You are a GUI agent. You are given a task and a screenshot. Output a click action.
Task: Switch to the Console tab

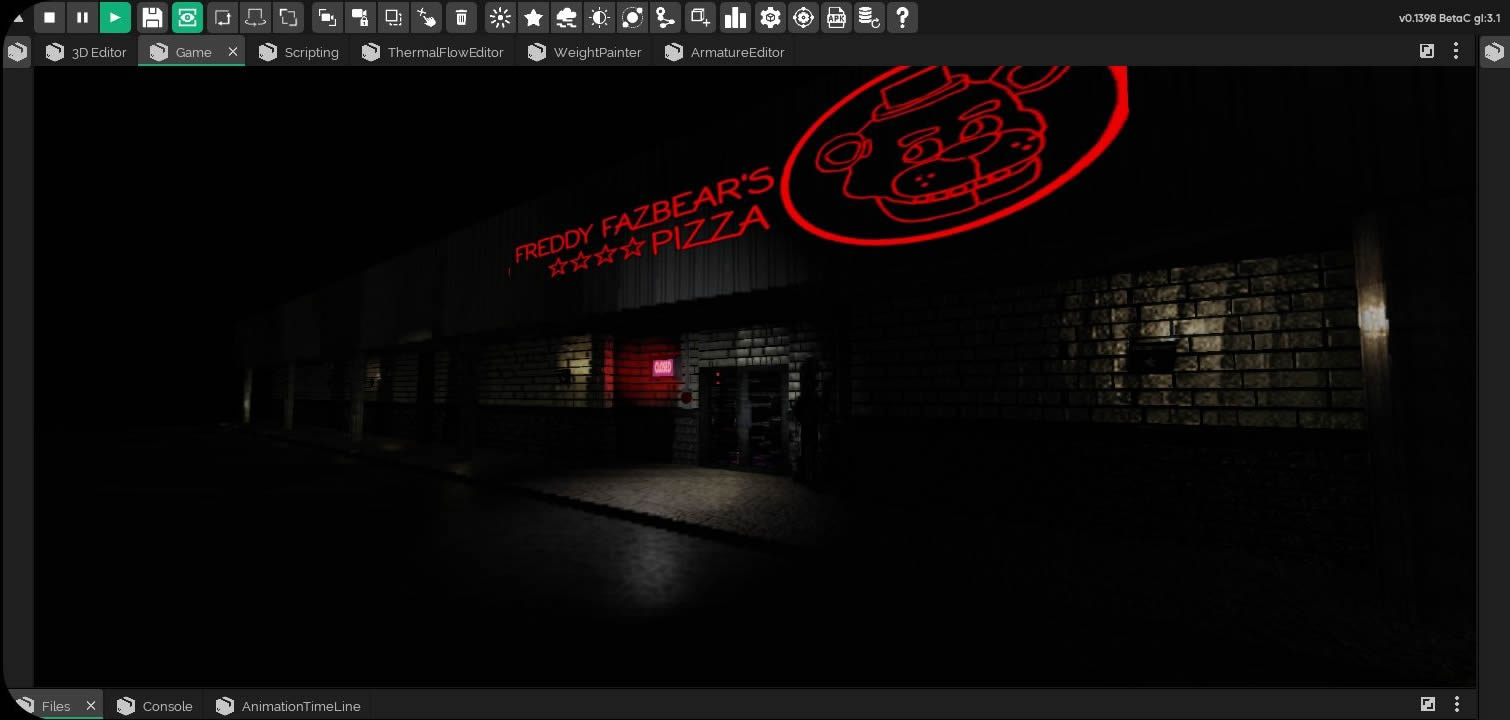tap(155, 706)
